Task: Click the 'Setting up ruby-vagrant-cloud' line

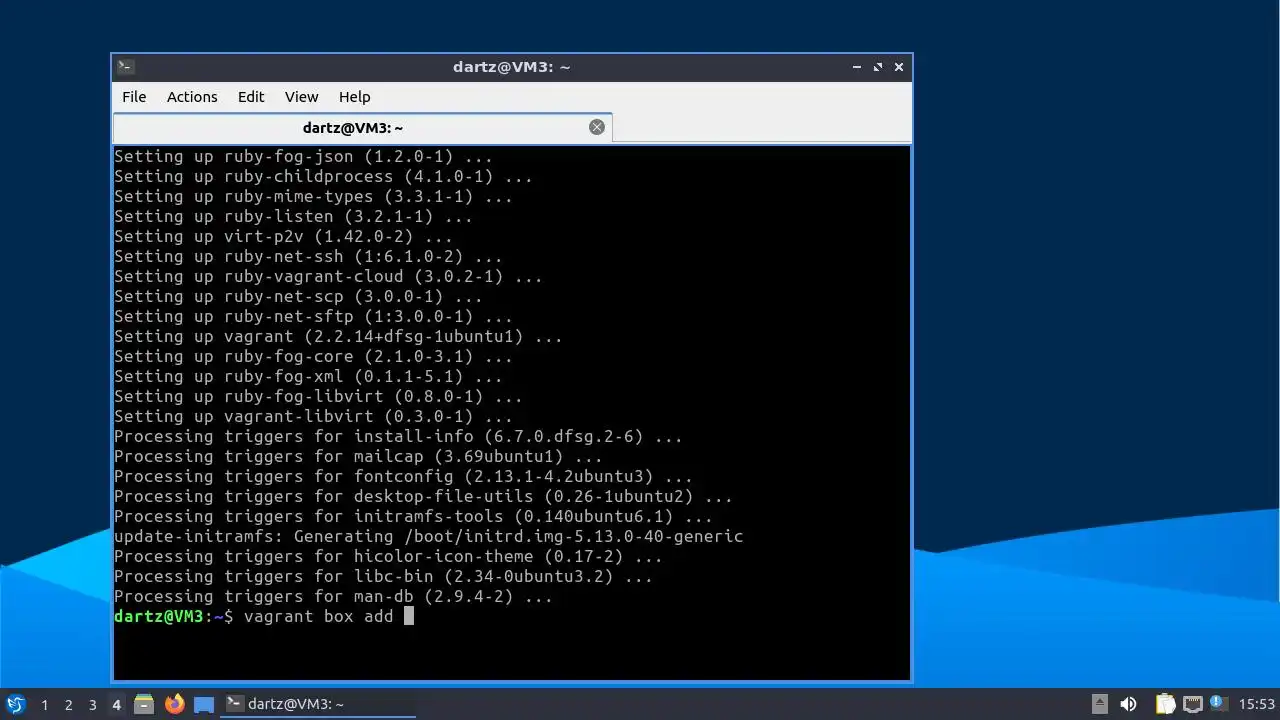Action: coord(328,276)
